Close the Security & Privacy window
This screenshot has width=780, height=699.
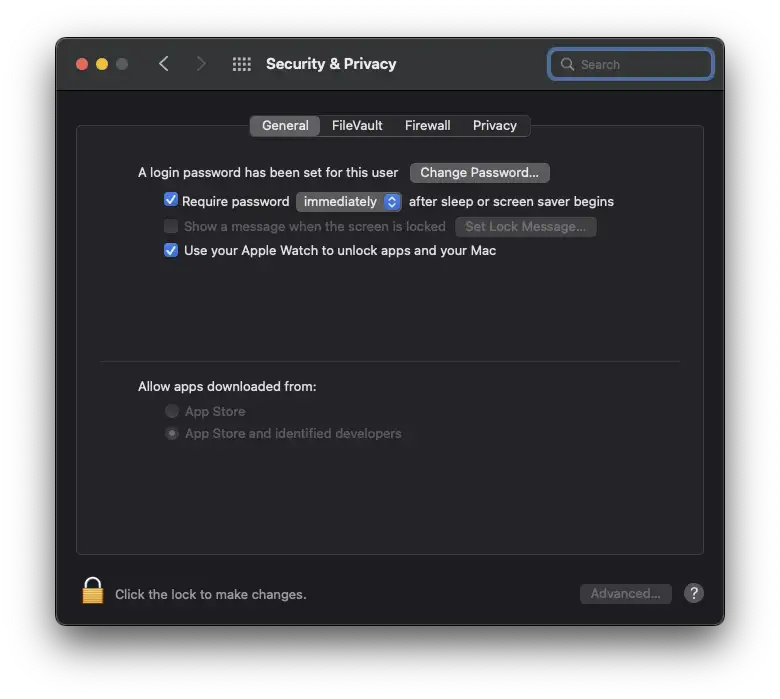point(82,64)
